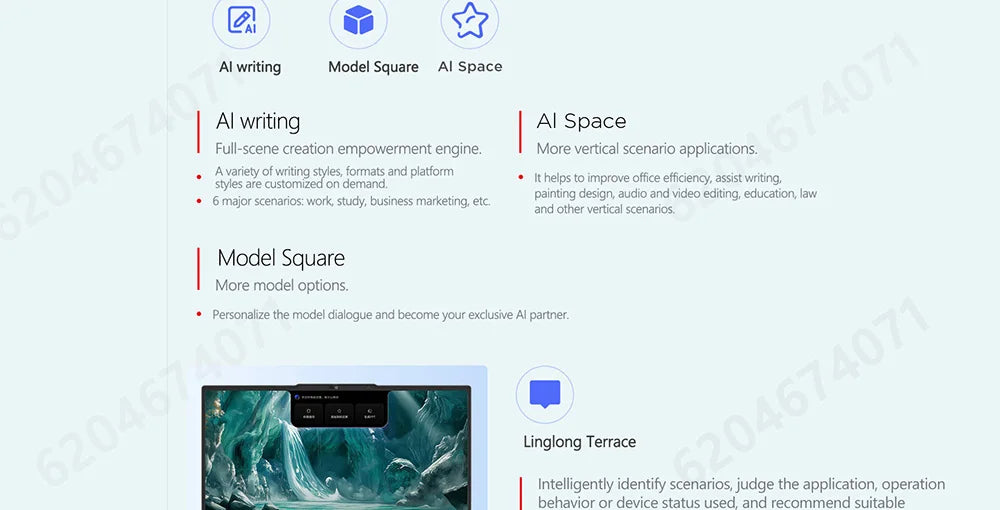Click the AI writing pencil icon

[241, 20]
